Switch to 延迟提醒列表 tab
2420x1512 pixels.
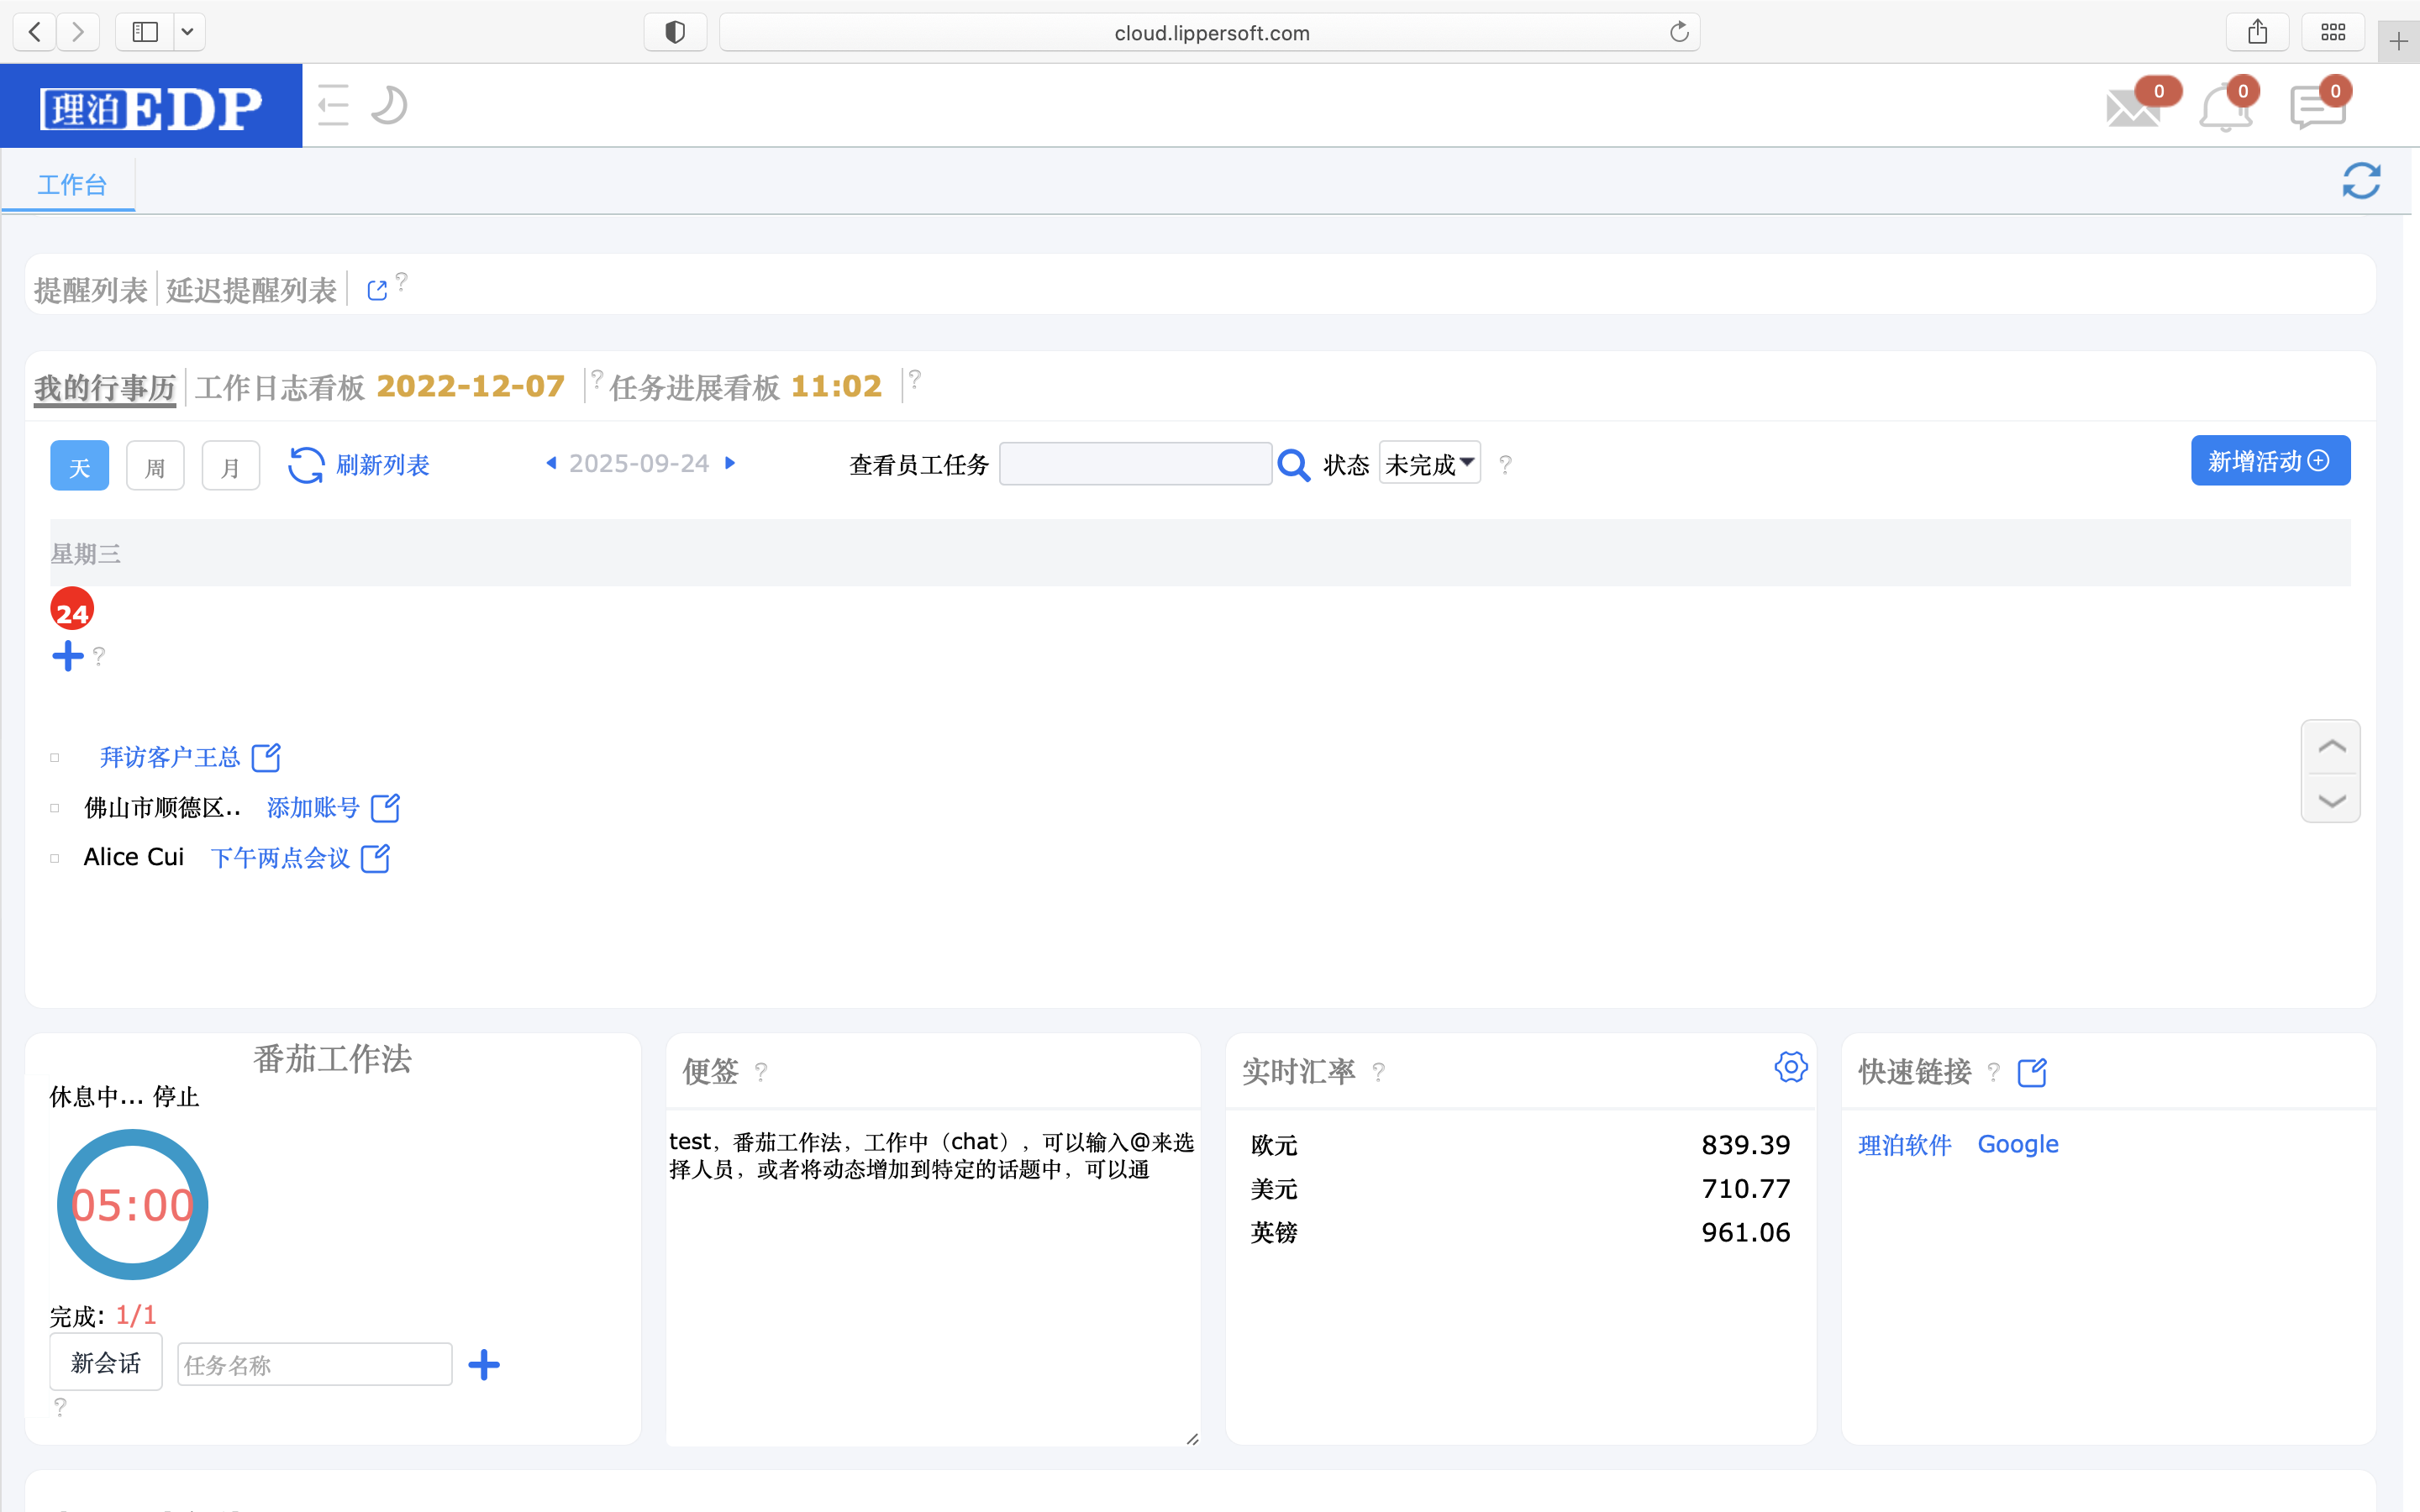(x=251, y=290)
